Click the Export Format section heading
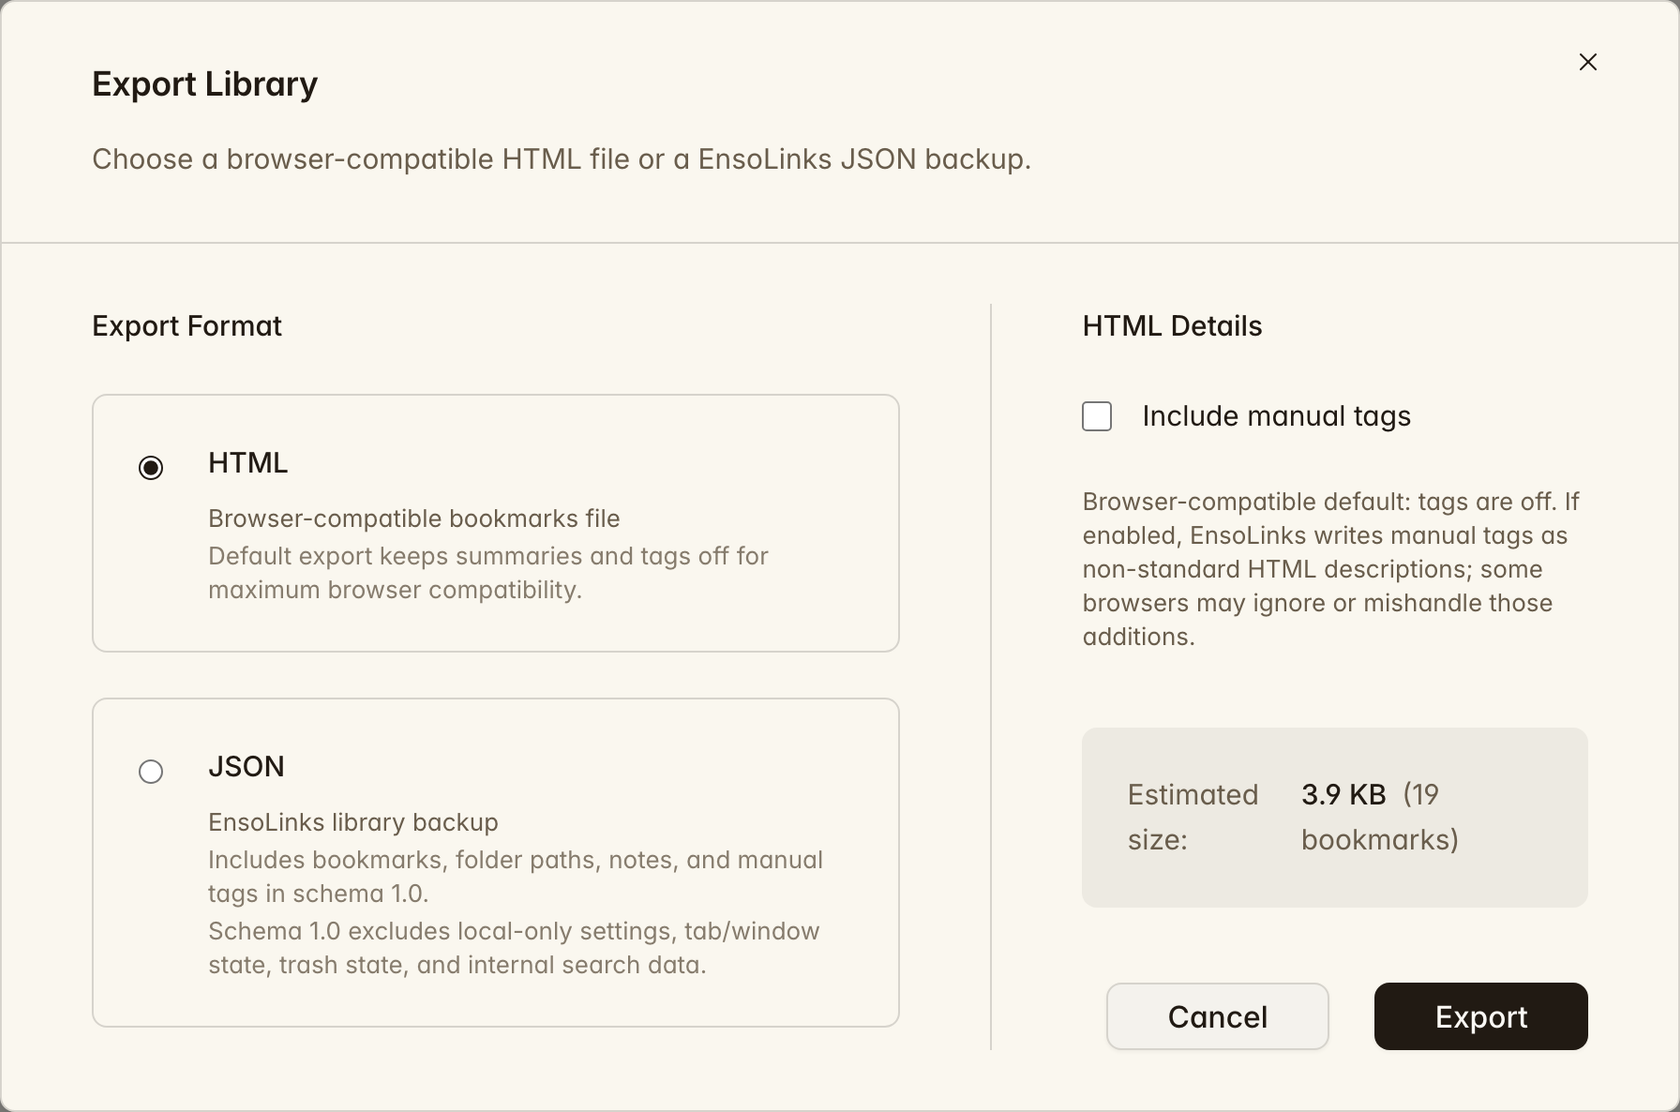Viewport: 1680px width, 1112px height. point(187,326)
